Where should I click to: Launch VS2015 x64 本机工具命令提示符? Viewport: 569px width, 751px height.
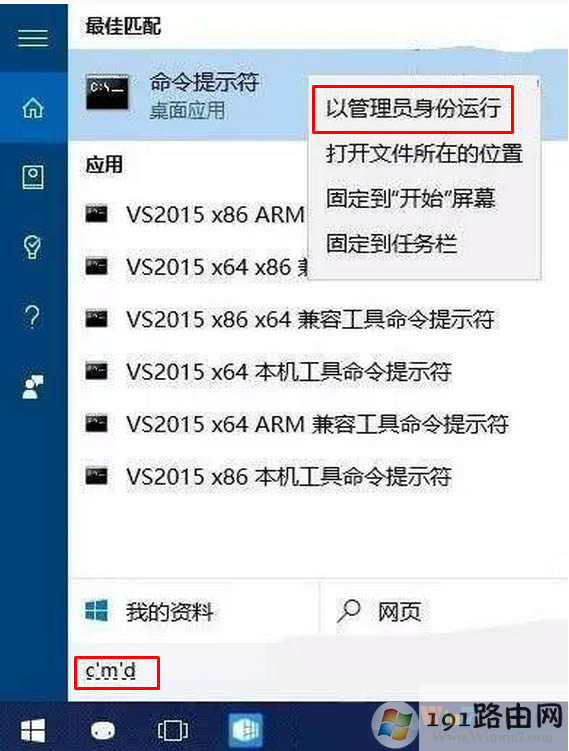point(268,371)
